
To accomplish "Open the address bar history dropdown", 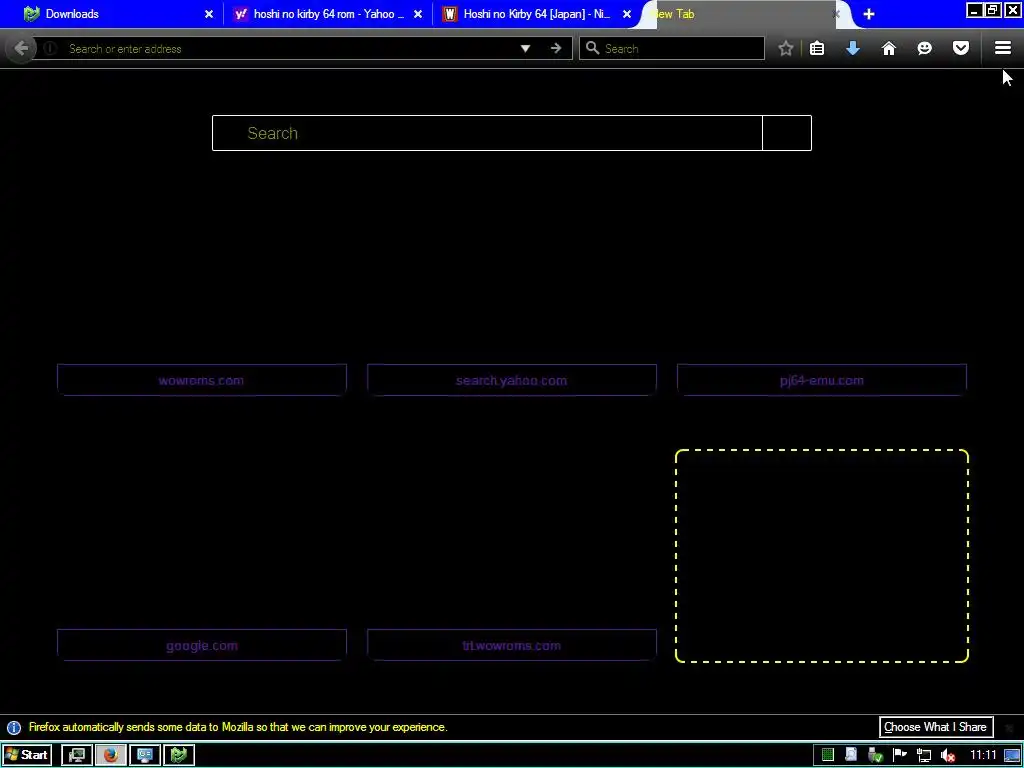I will click(x=525, y=48).
